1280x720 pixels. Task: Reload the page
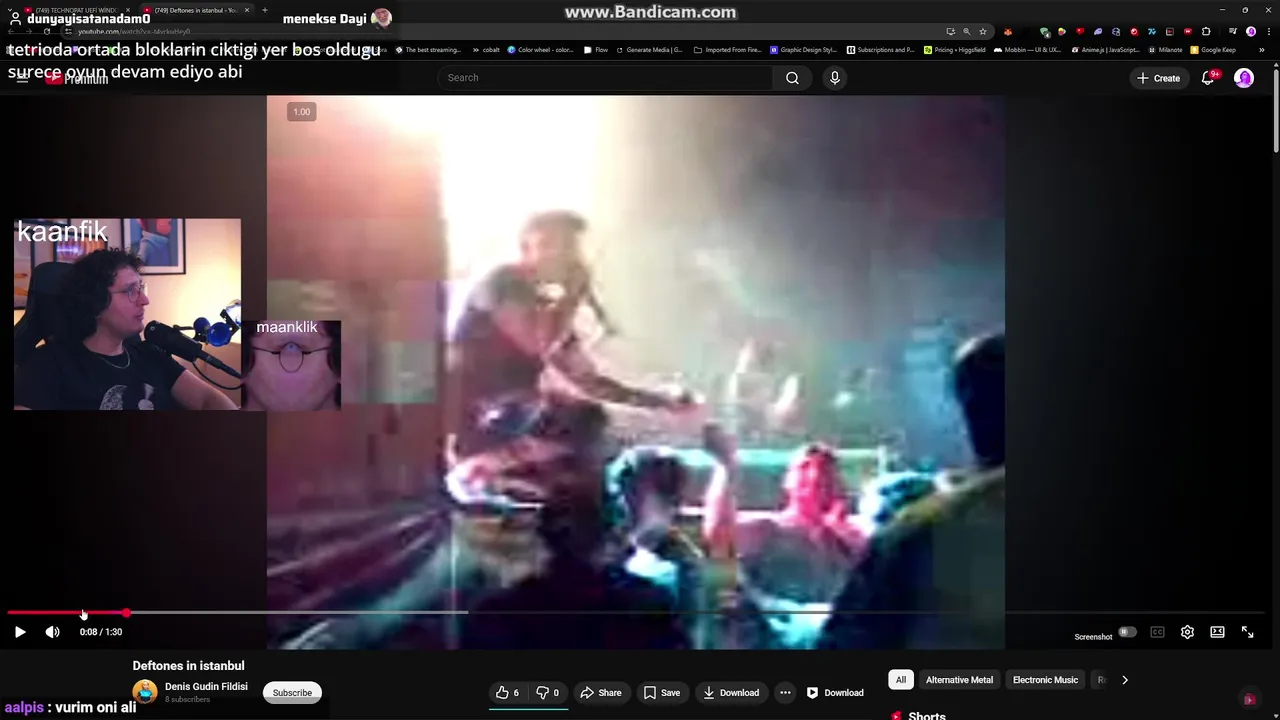tap(46, 31)
